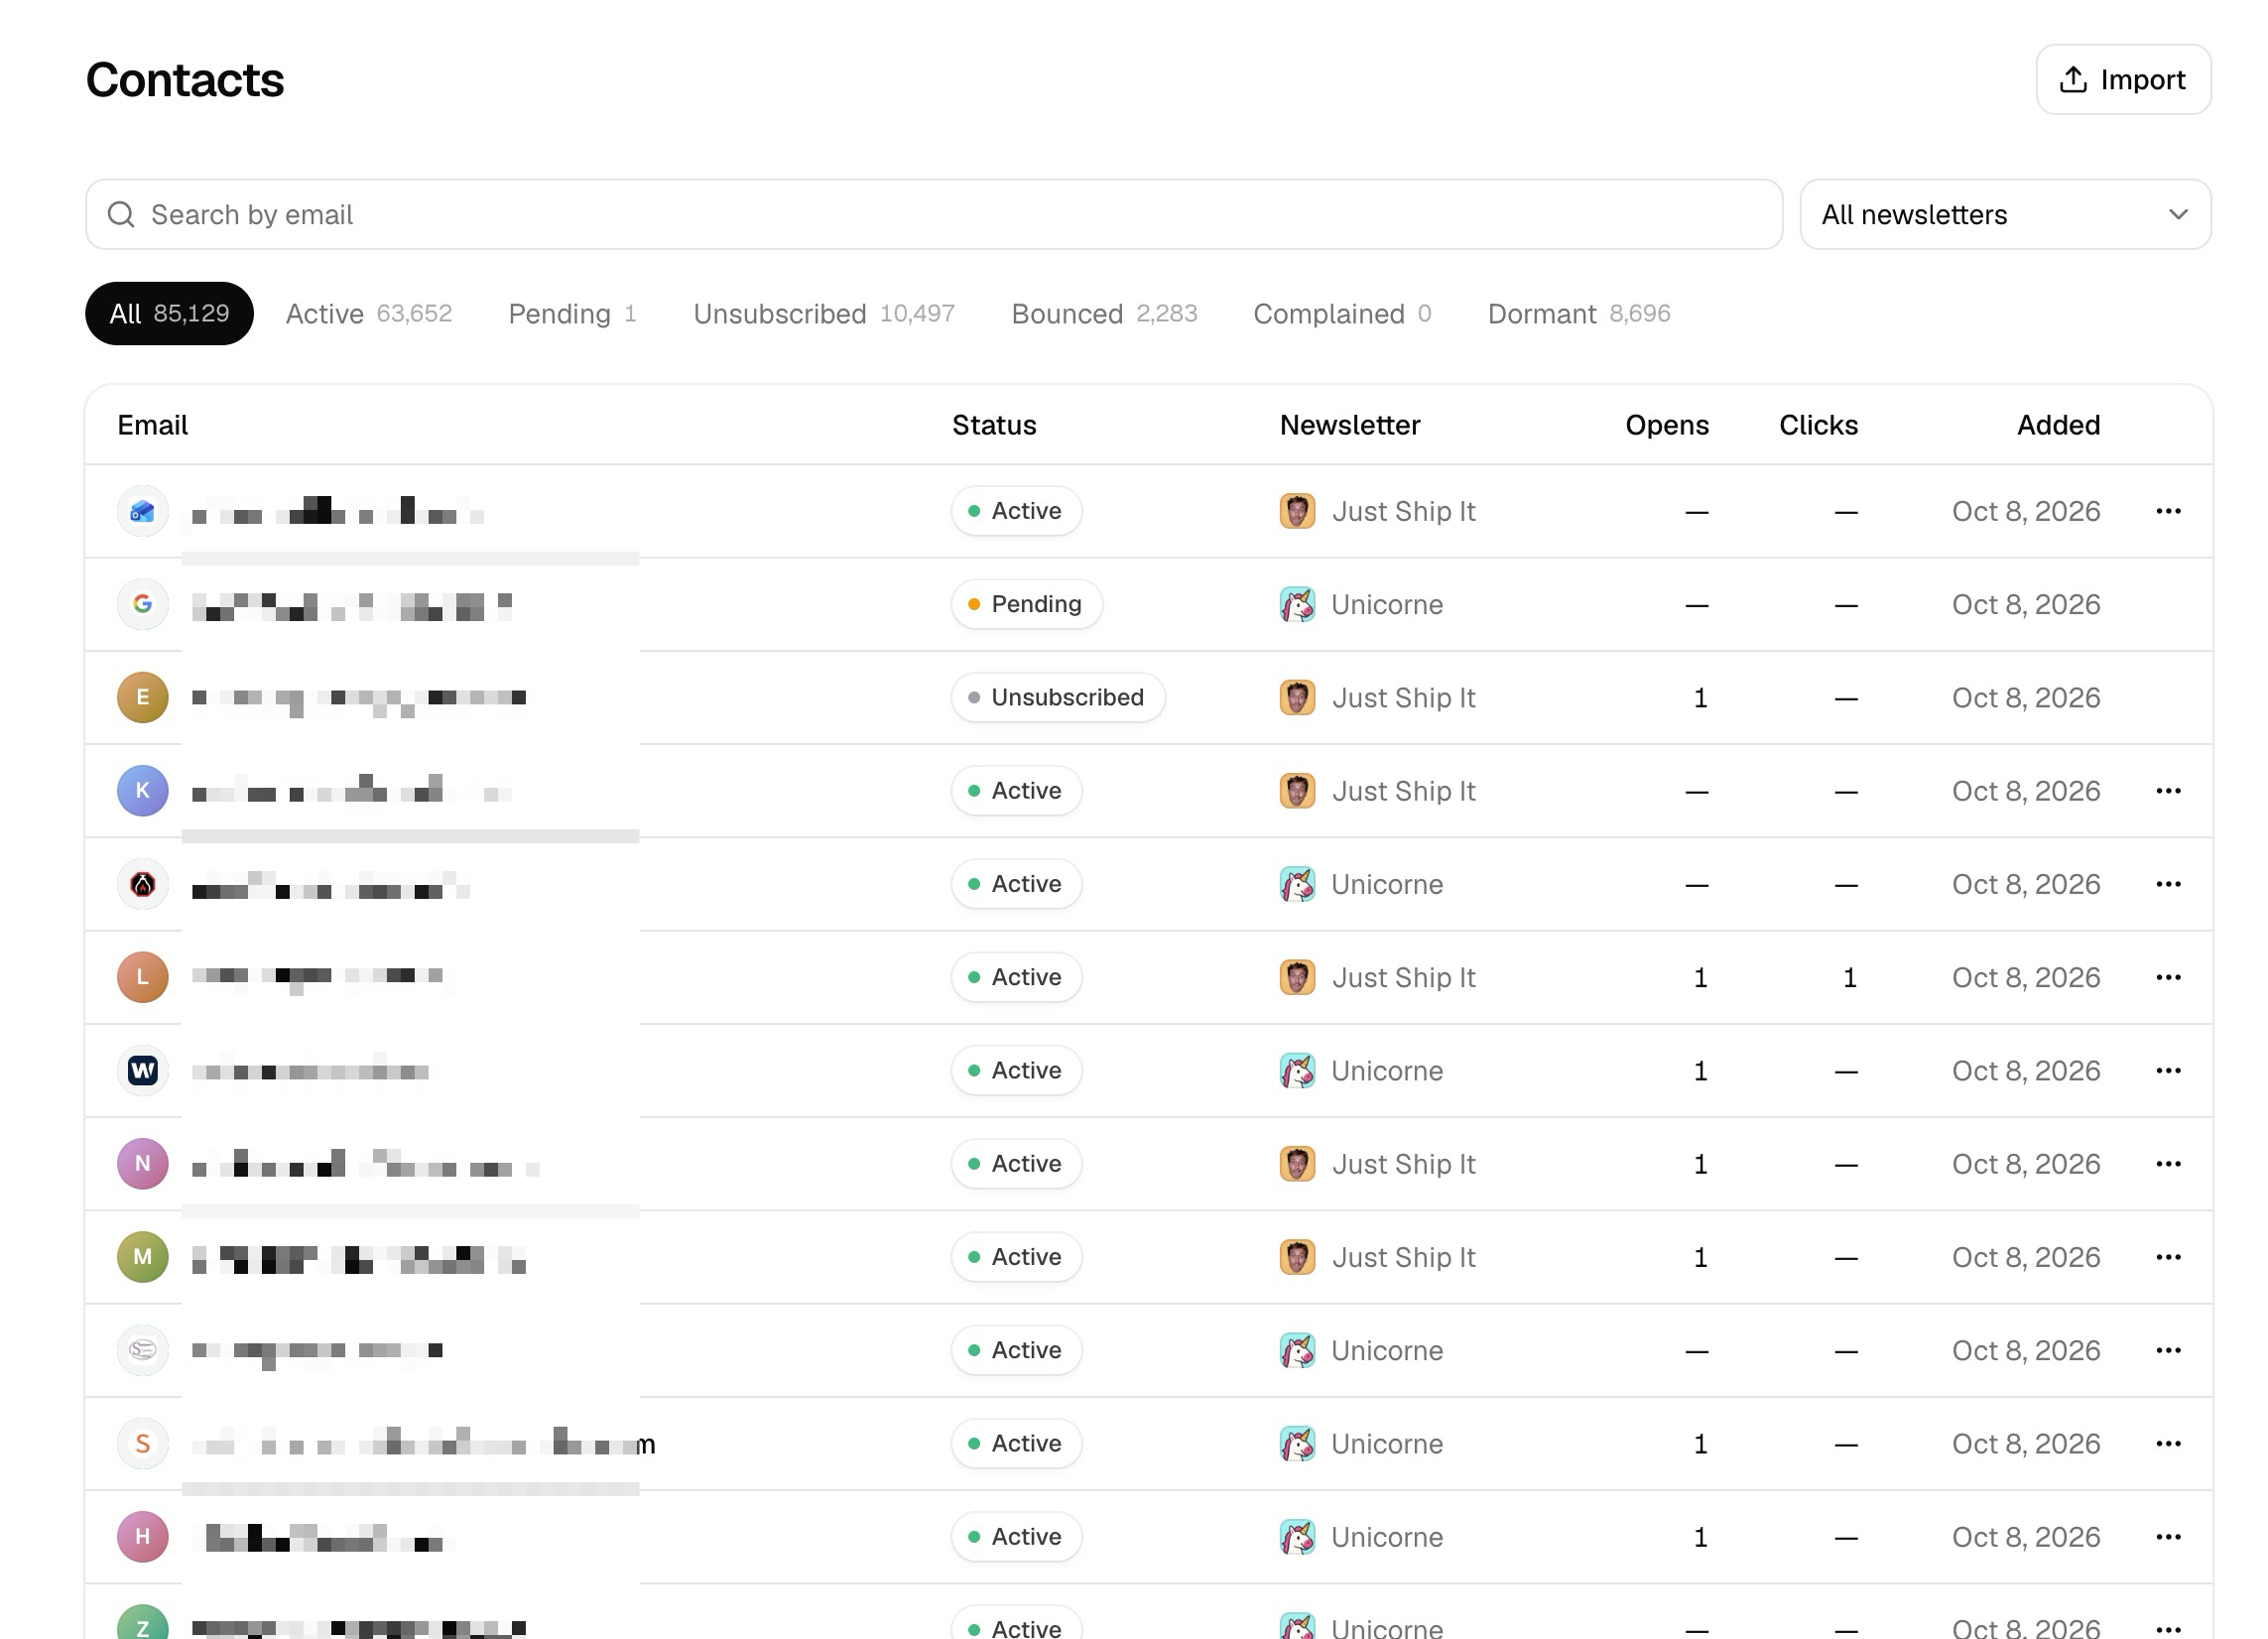Click the Opens column header

[1667, 425]
